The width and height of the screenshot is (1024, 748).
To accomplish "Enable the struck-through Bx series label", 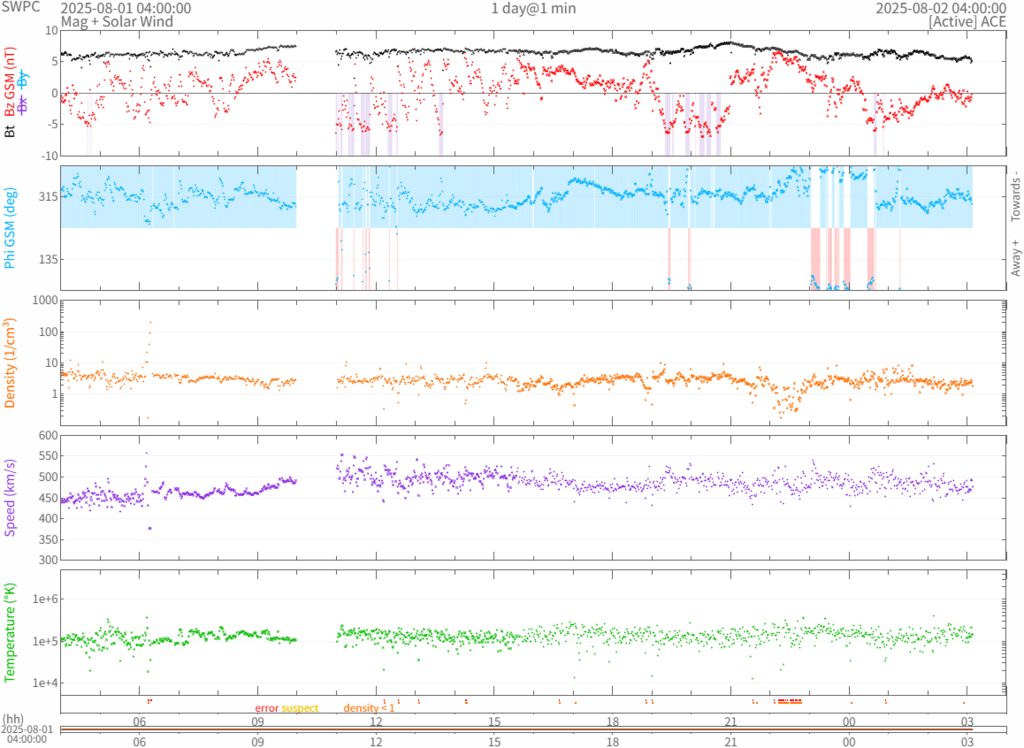I will click(x=24, y=105).
